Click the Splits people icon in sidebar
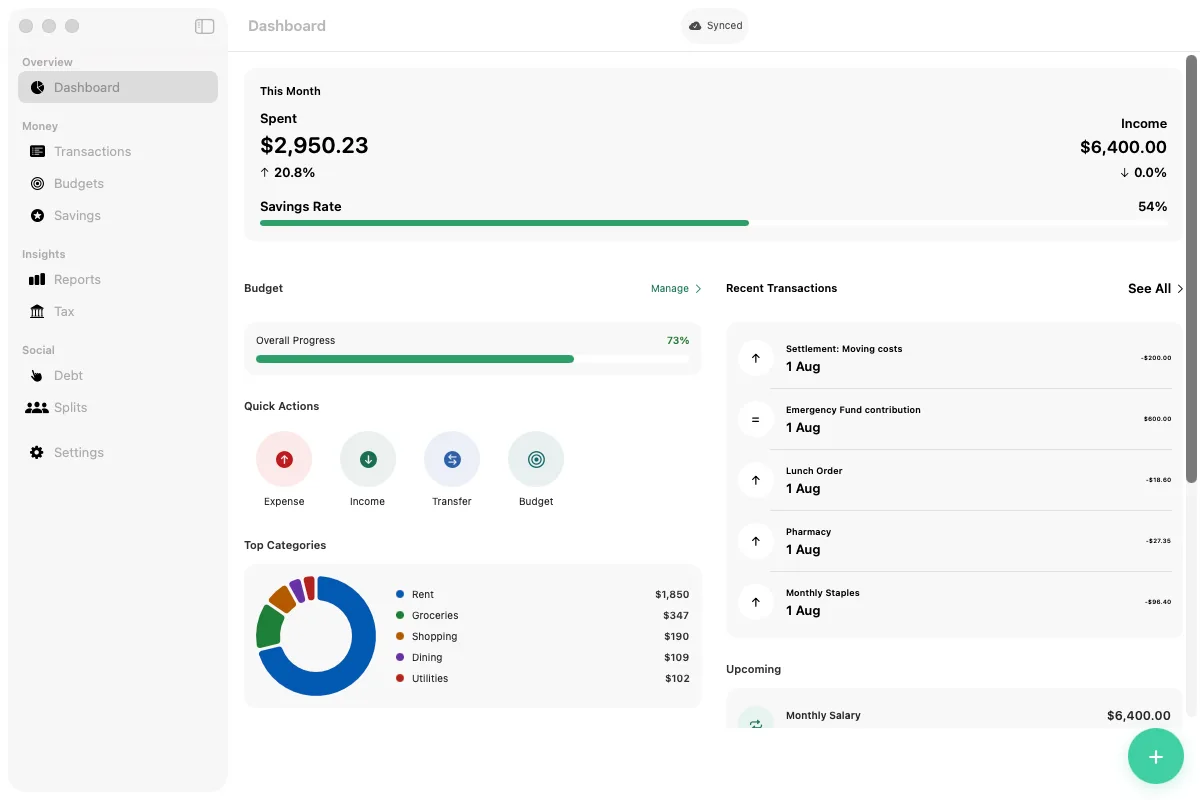Image resolution: width=1200 pixels, height=800 pixels. (37, 408)
